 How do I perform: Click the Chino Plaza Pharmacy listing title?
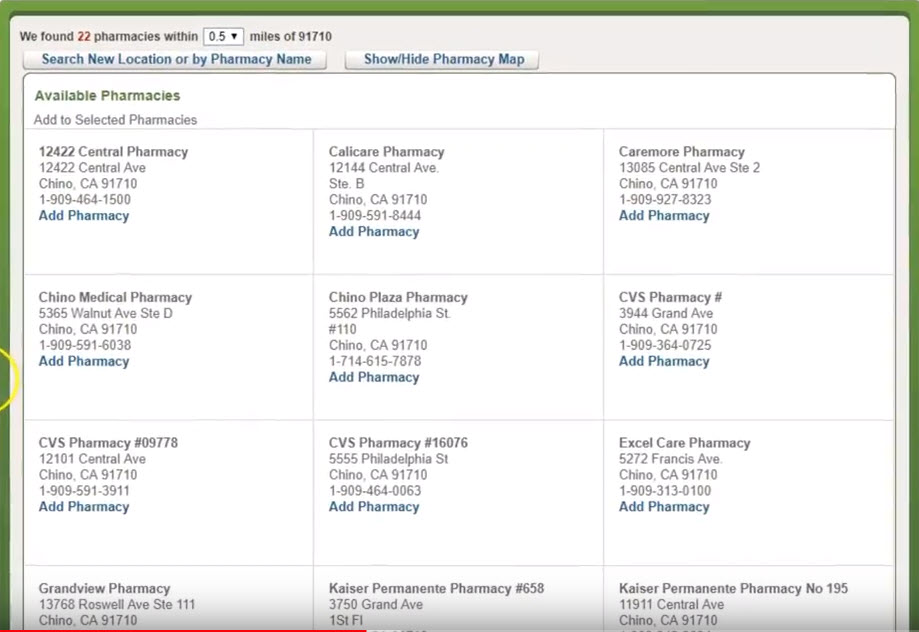tap(398, 298)
